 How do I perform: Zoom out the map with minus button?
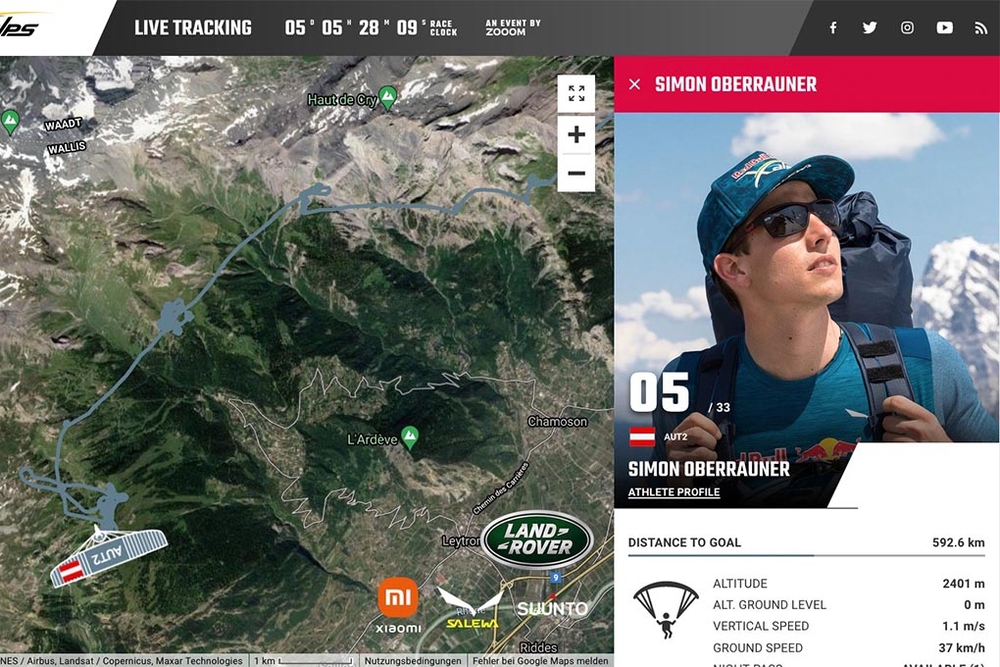576,173
